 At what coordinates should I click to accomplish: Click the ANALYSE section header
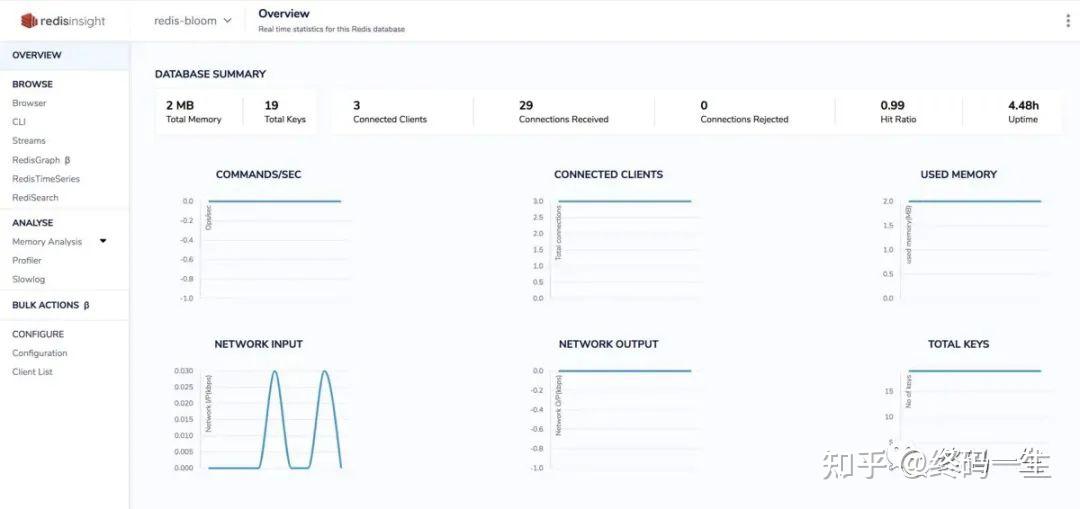point(32,223)
